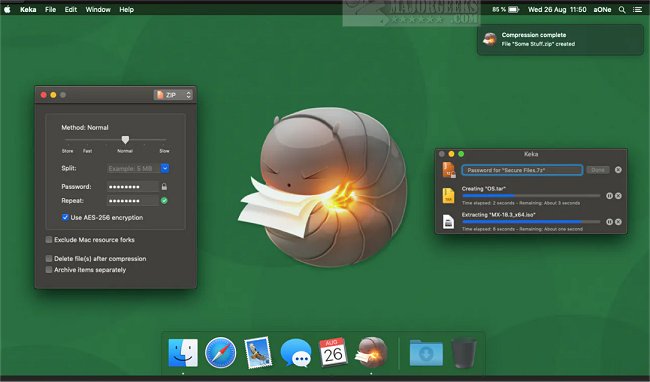
Task: Open the Downloads folder in the Dock
Action: coord(426,353)
